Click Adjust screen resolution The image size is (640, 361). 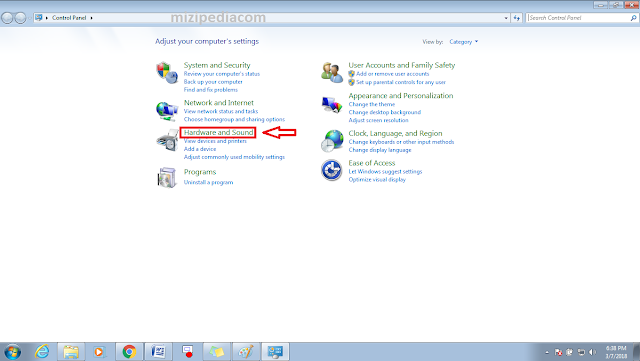point(378,120)
